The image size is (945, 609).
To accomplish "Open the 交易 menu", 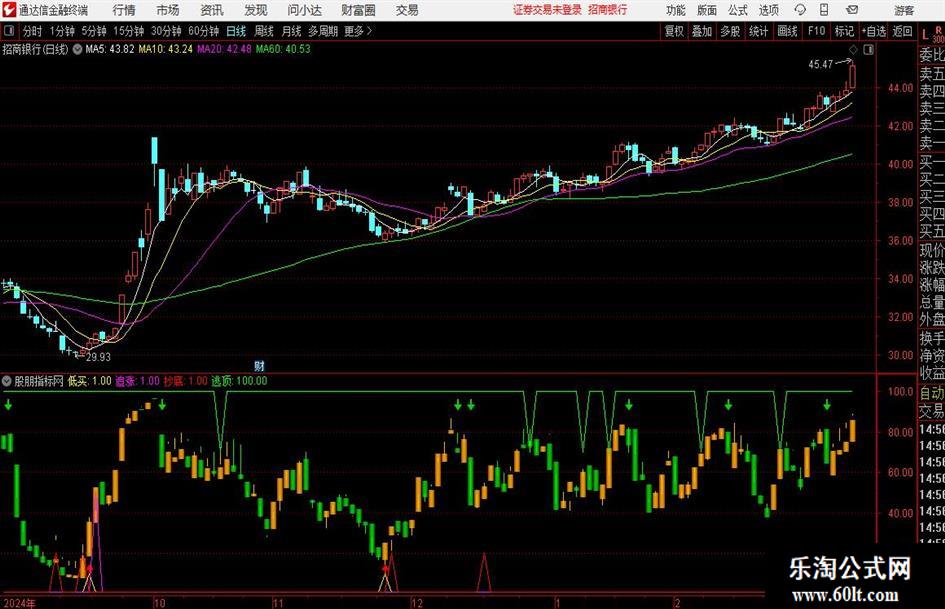I will (407, 10).
